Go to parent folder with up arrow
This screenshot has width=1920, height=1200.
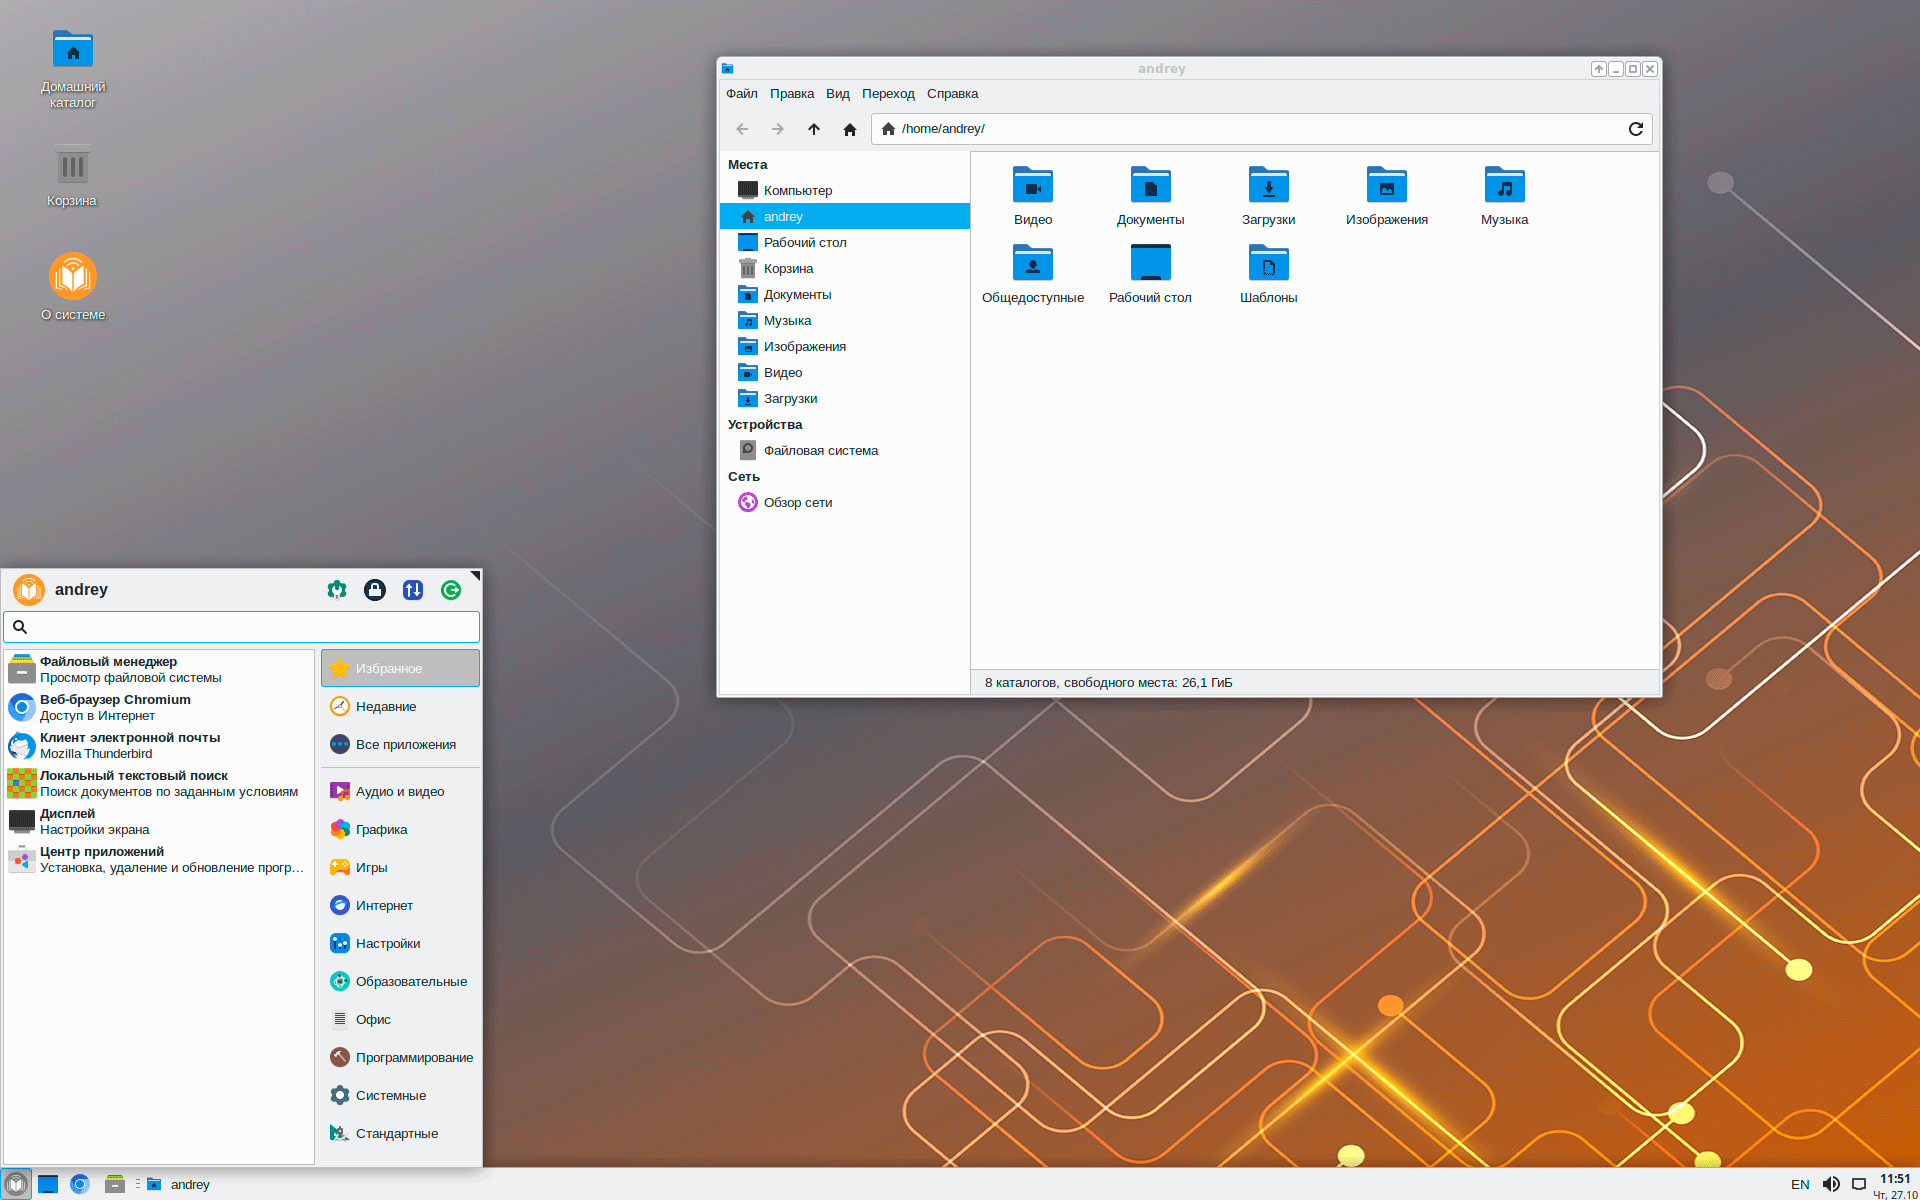pyautogui.click(x=814, y=129)
